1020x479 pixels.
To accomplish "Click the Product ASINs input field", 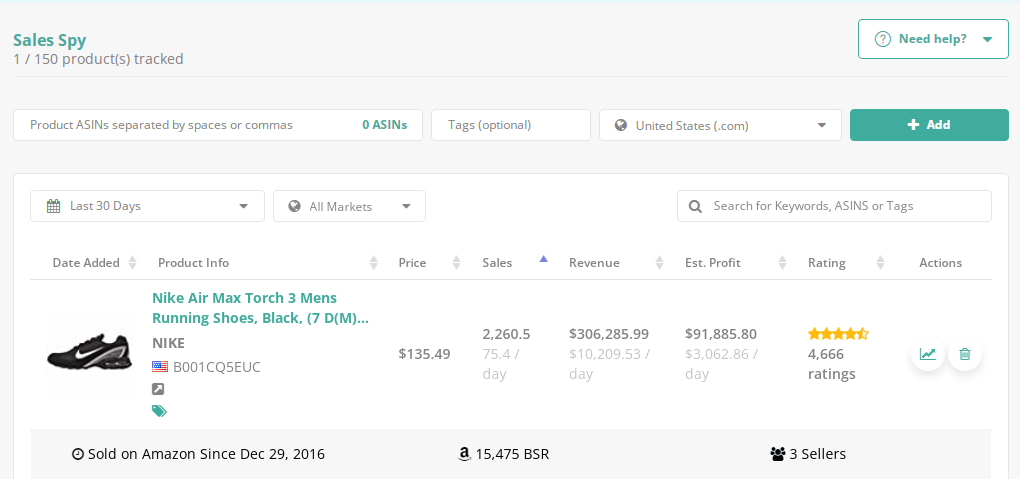I will pos(190,125).
